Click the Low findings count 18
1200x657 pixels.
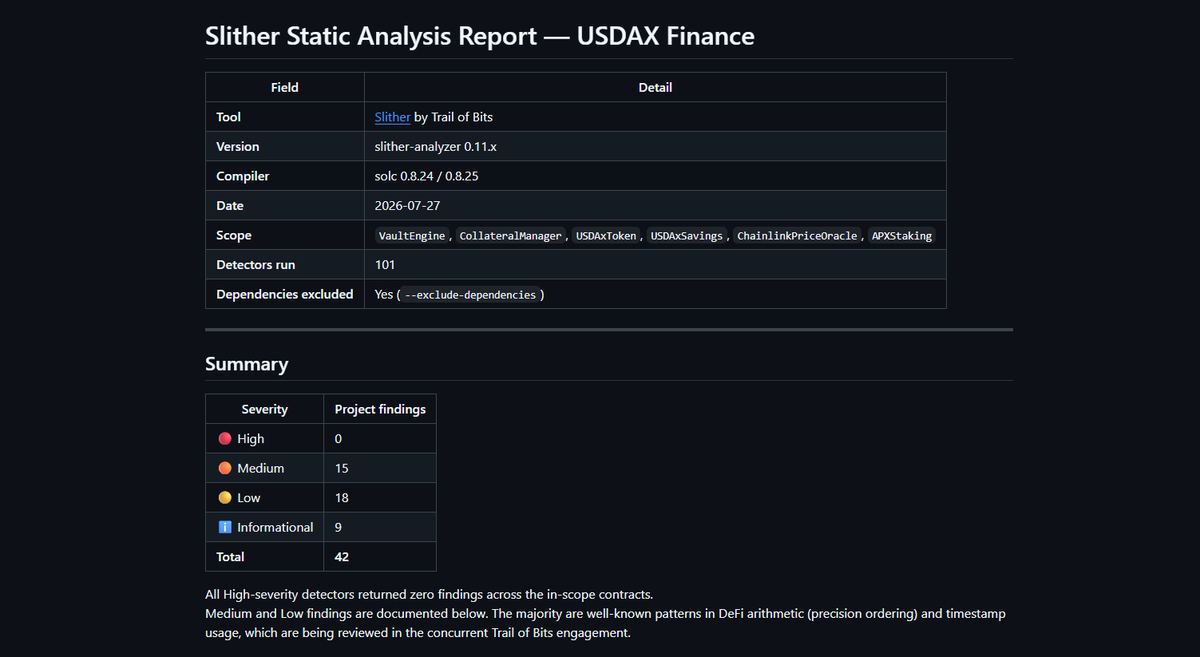point(342,497)
